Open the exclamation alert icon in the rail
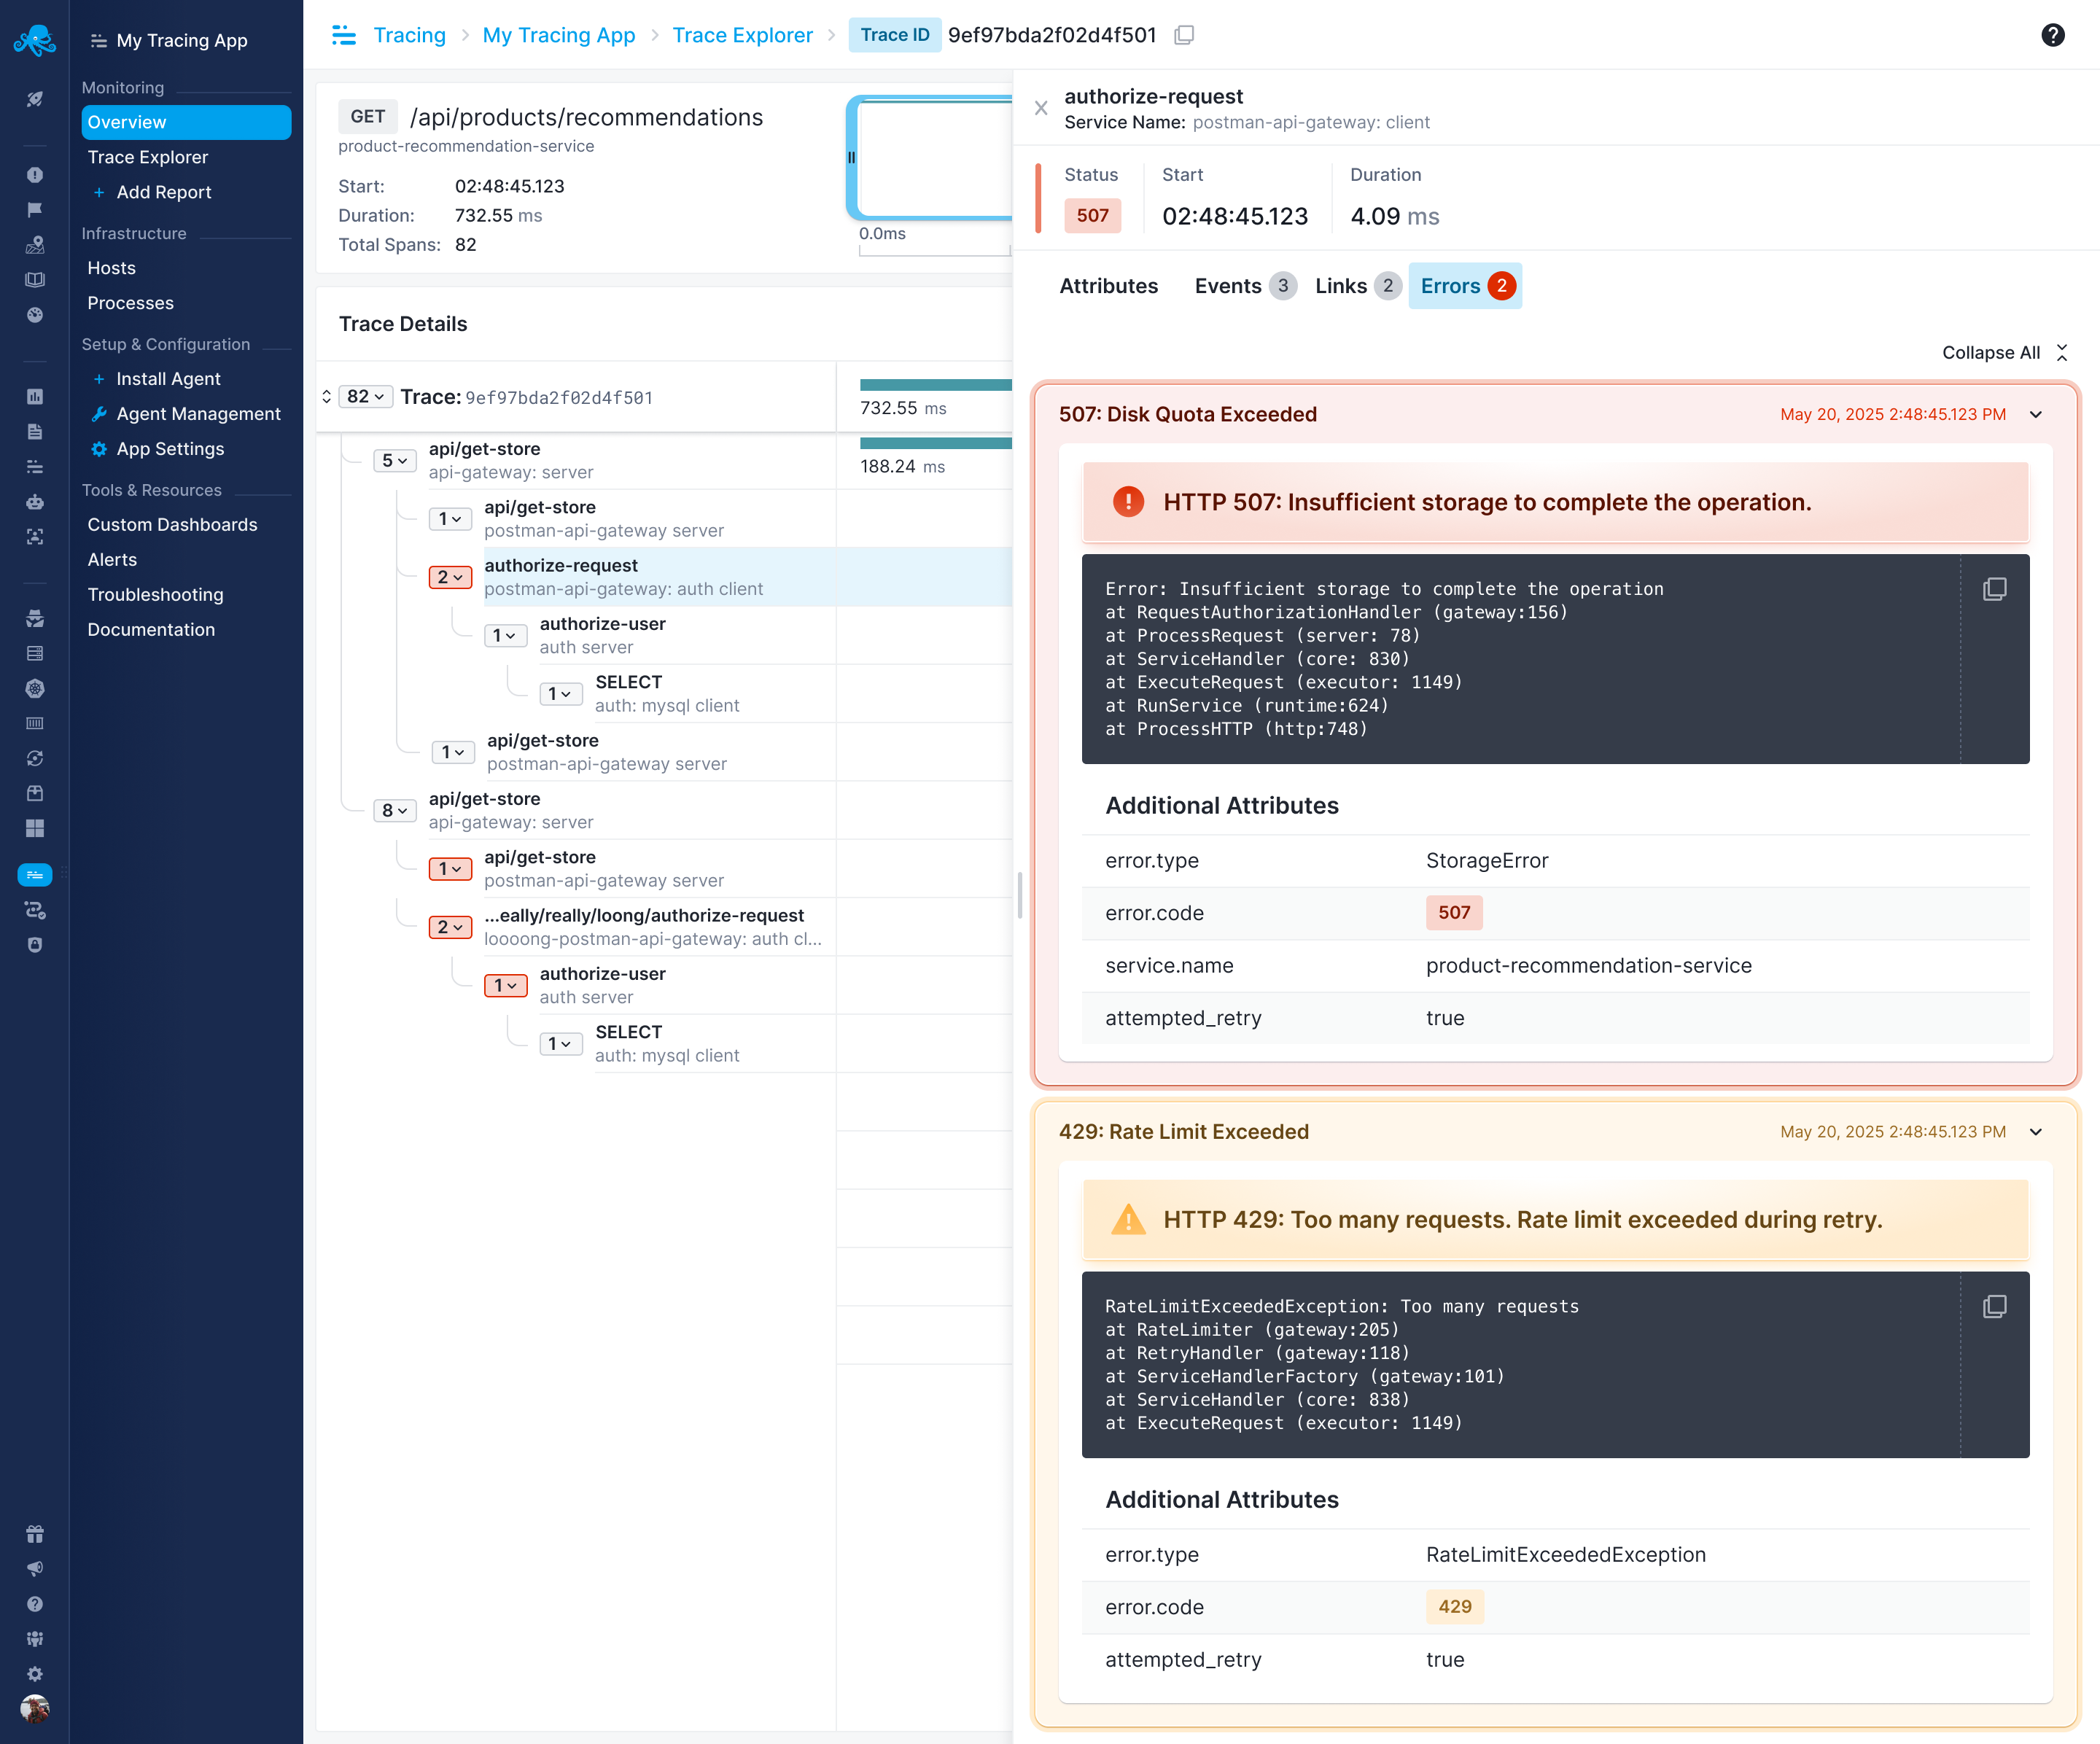 (x=35, y=175)
